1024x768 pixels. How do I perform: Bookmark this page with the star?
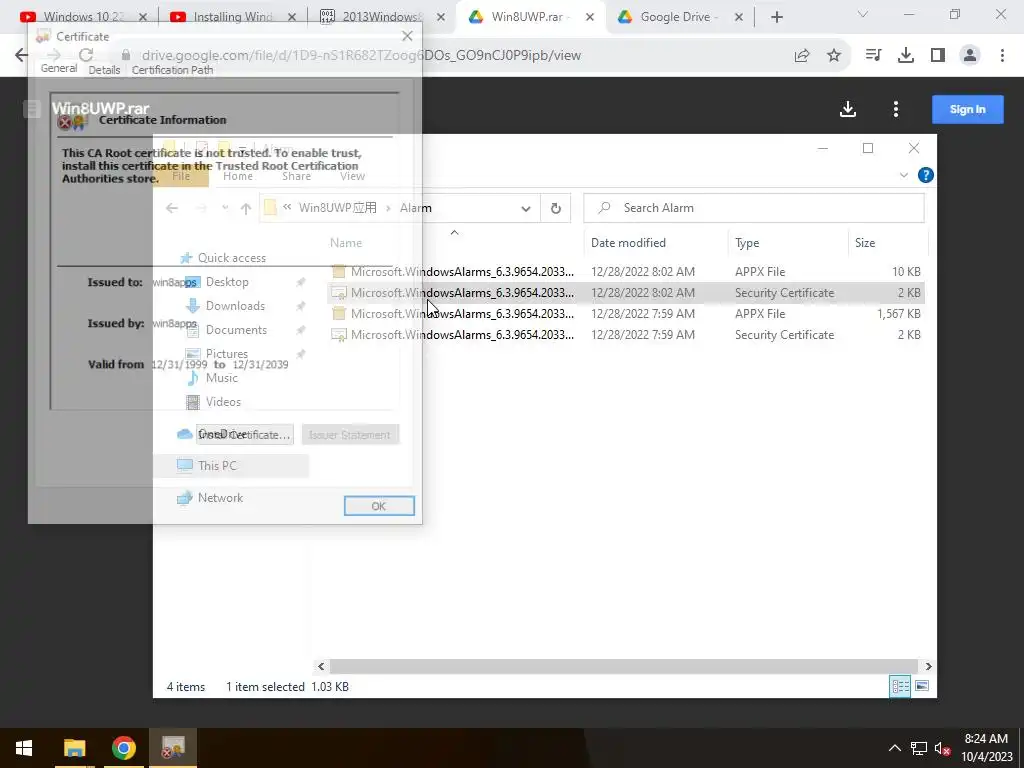point(834,56)
